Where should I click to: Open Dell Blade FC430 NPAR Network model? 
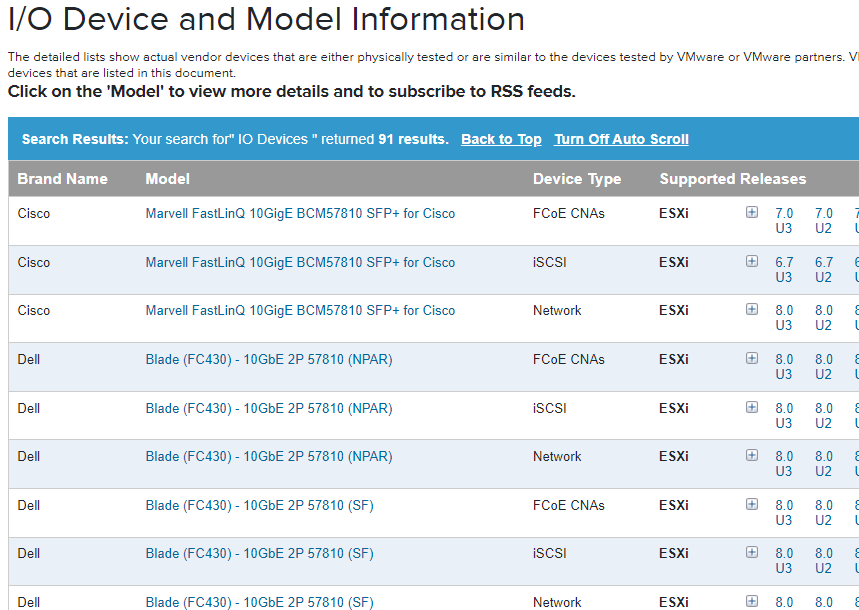269,457
